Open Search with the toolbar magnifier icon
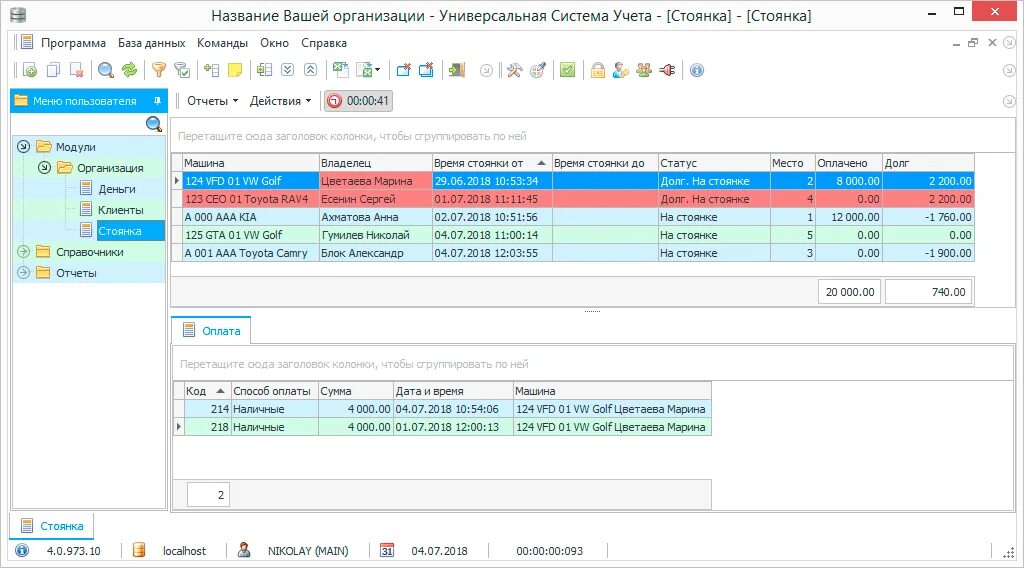 (x=105, y=70)
